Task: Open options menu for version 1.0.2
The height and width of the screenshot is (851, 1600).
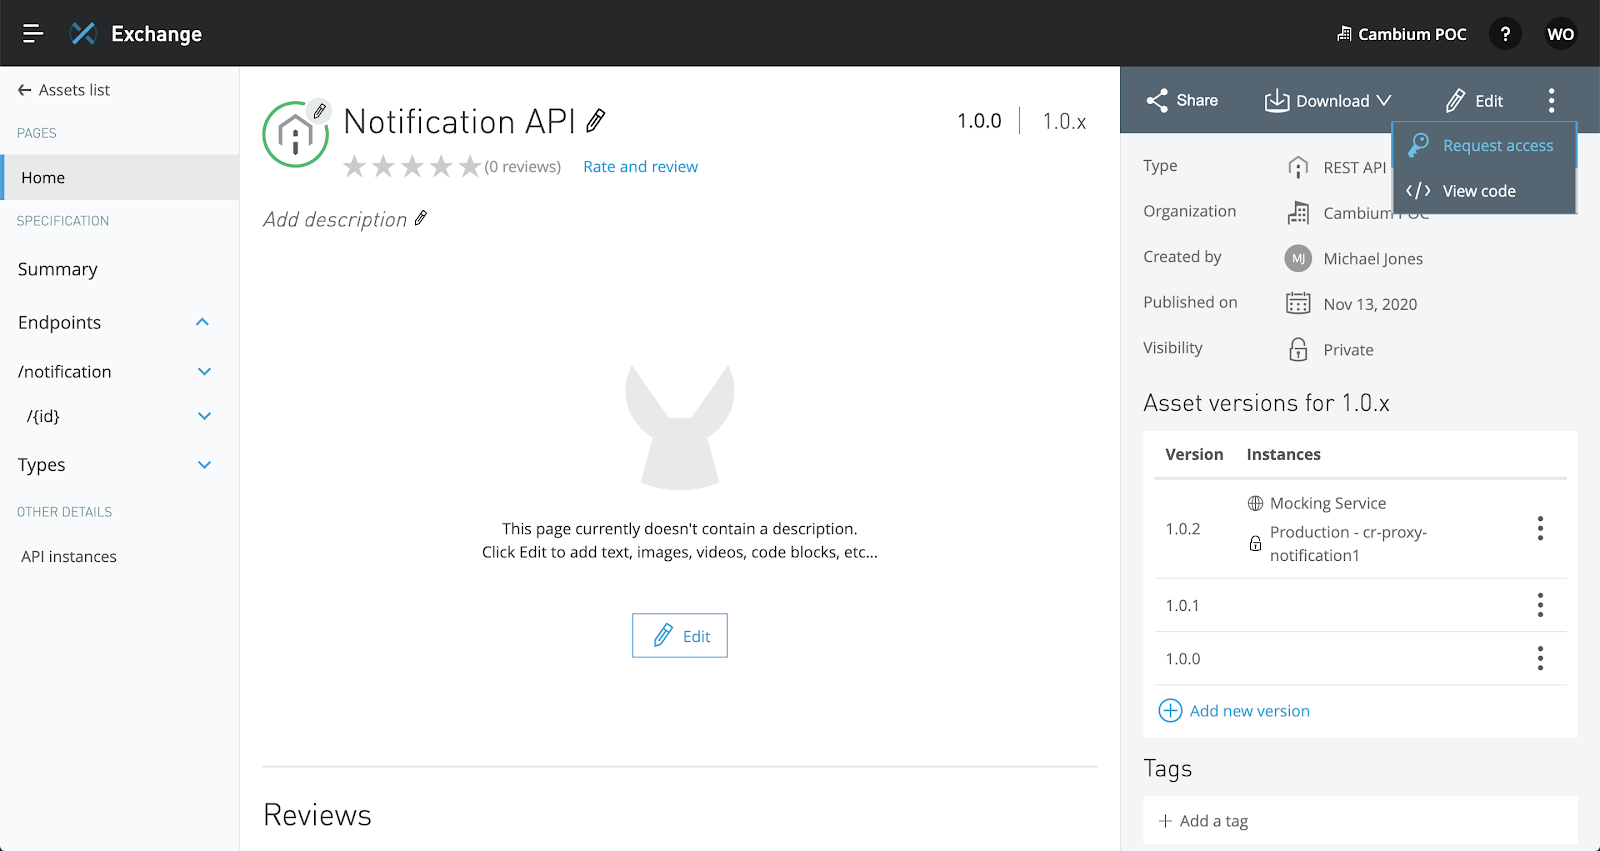Action: pos(1540,528)
